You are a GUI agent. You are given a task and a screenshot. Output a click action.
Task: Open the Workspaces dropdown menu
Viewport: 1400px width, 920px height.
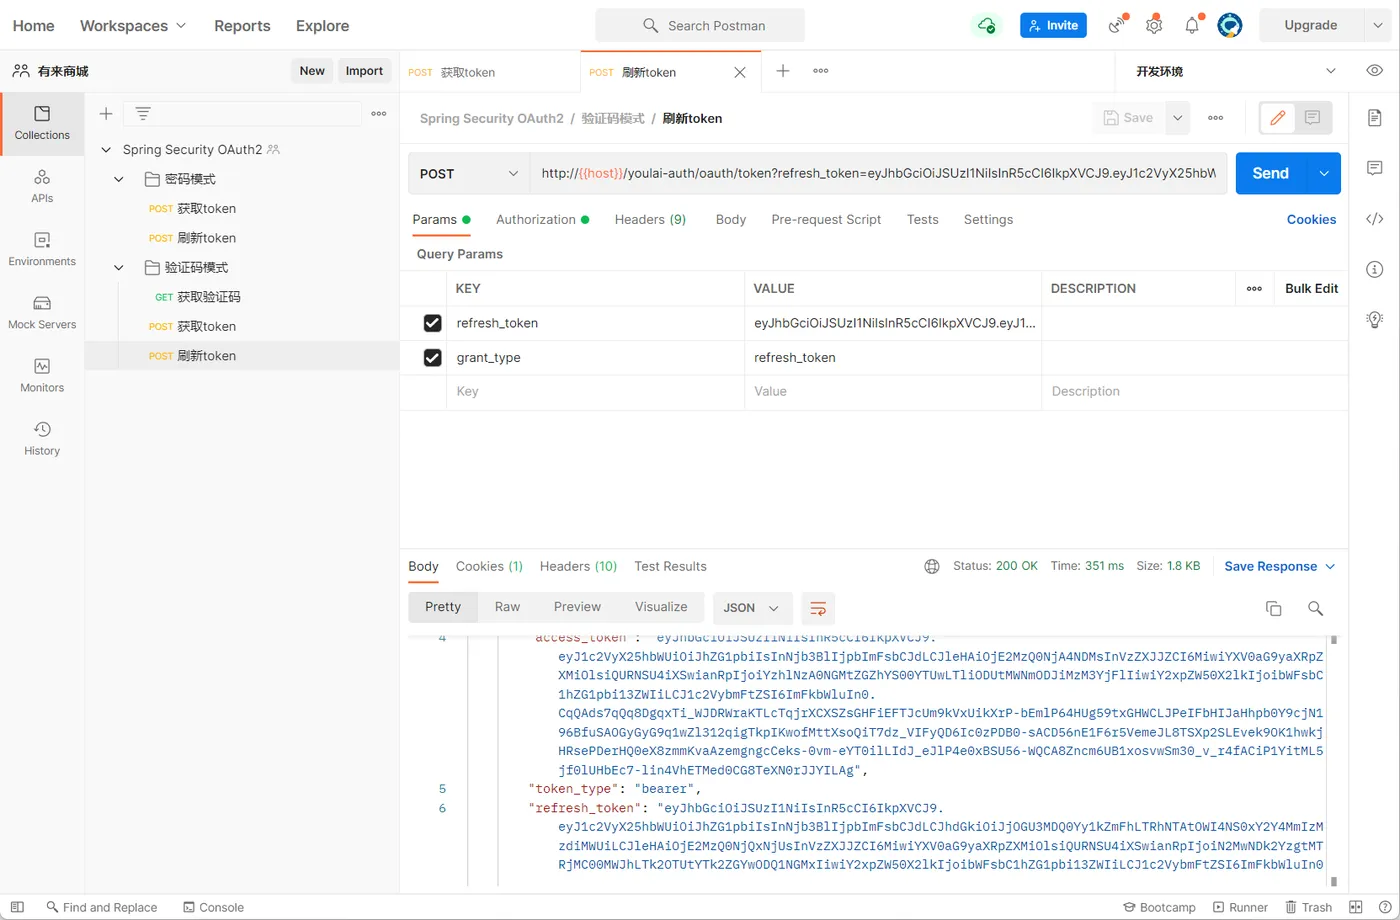pos(133,25)
